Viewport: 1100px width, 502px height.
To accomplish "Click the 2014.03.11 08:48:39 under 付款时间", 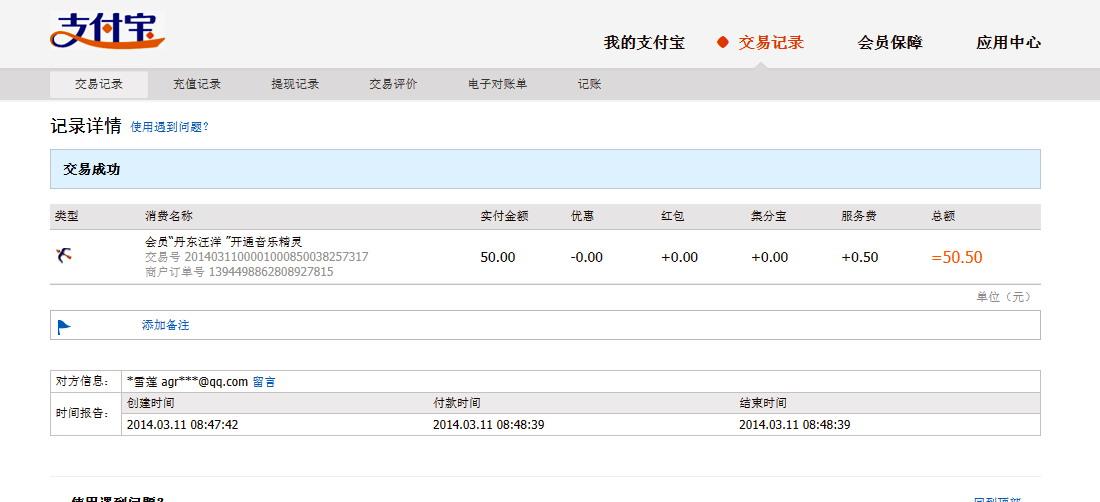I will (489, 425).
